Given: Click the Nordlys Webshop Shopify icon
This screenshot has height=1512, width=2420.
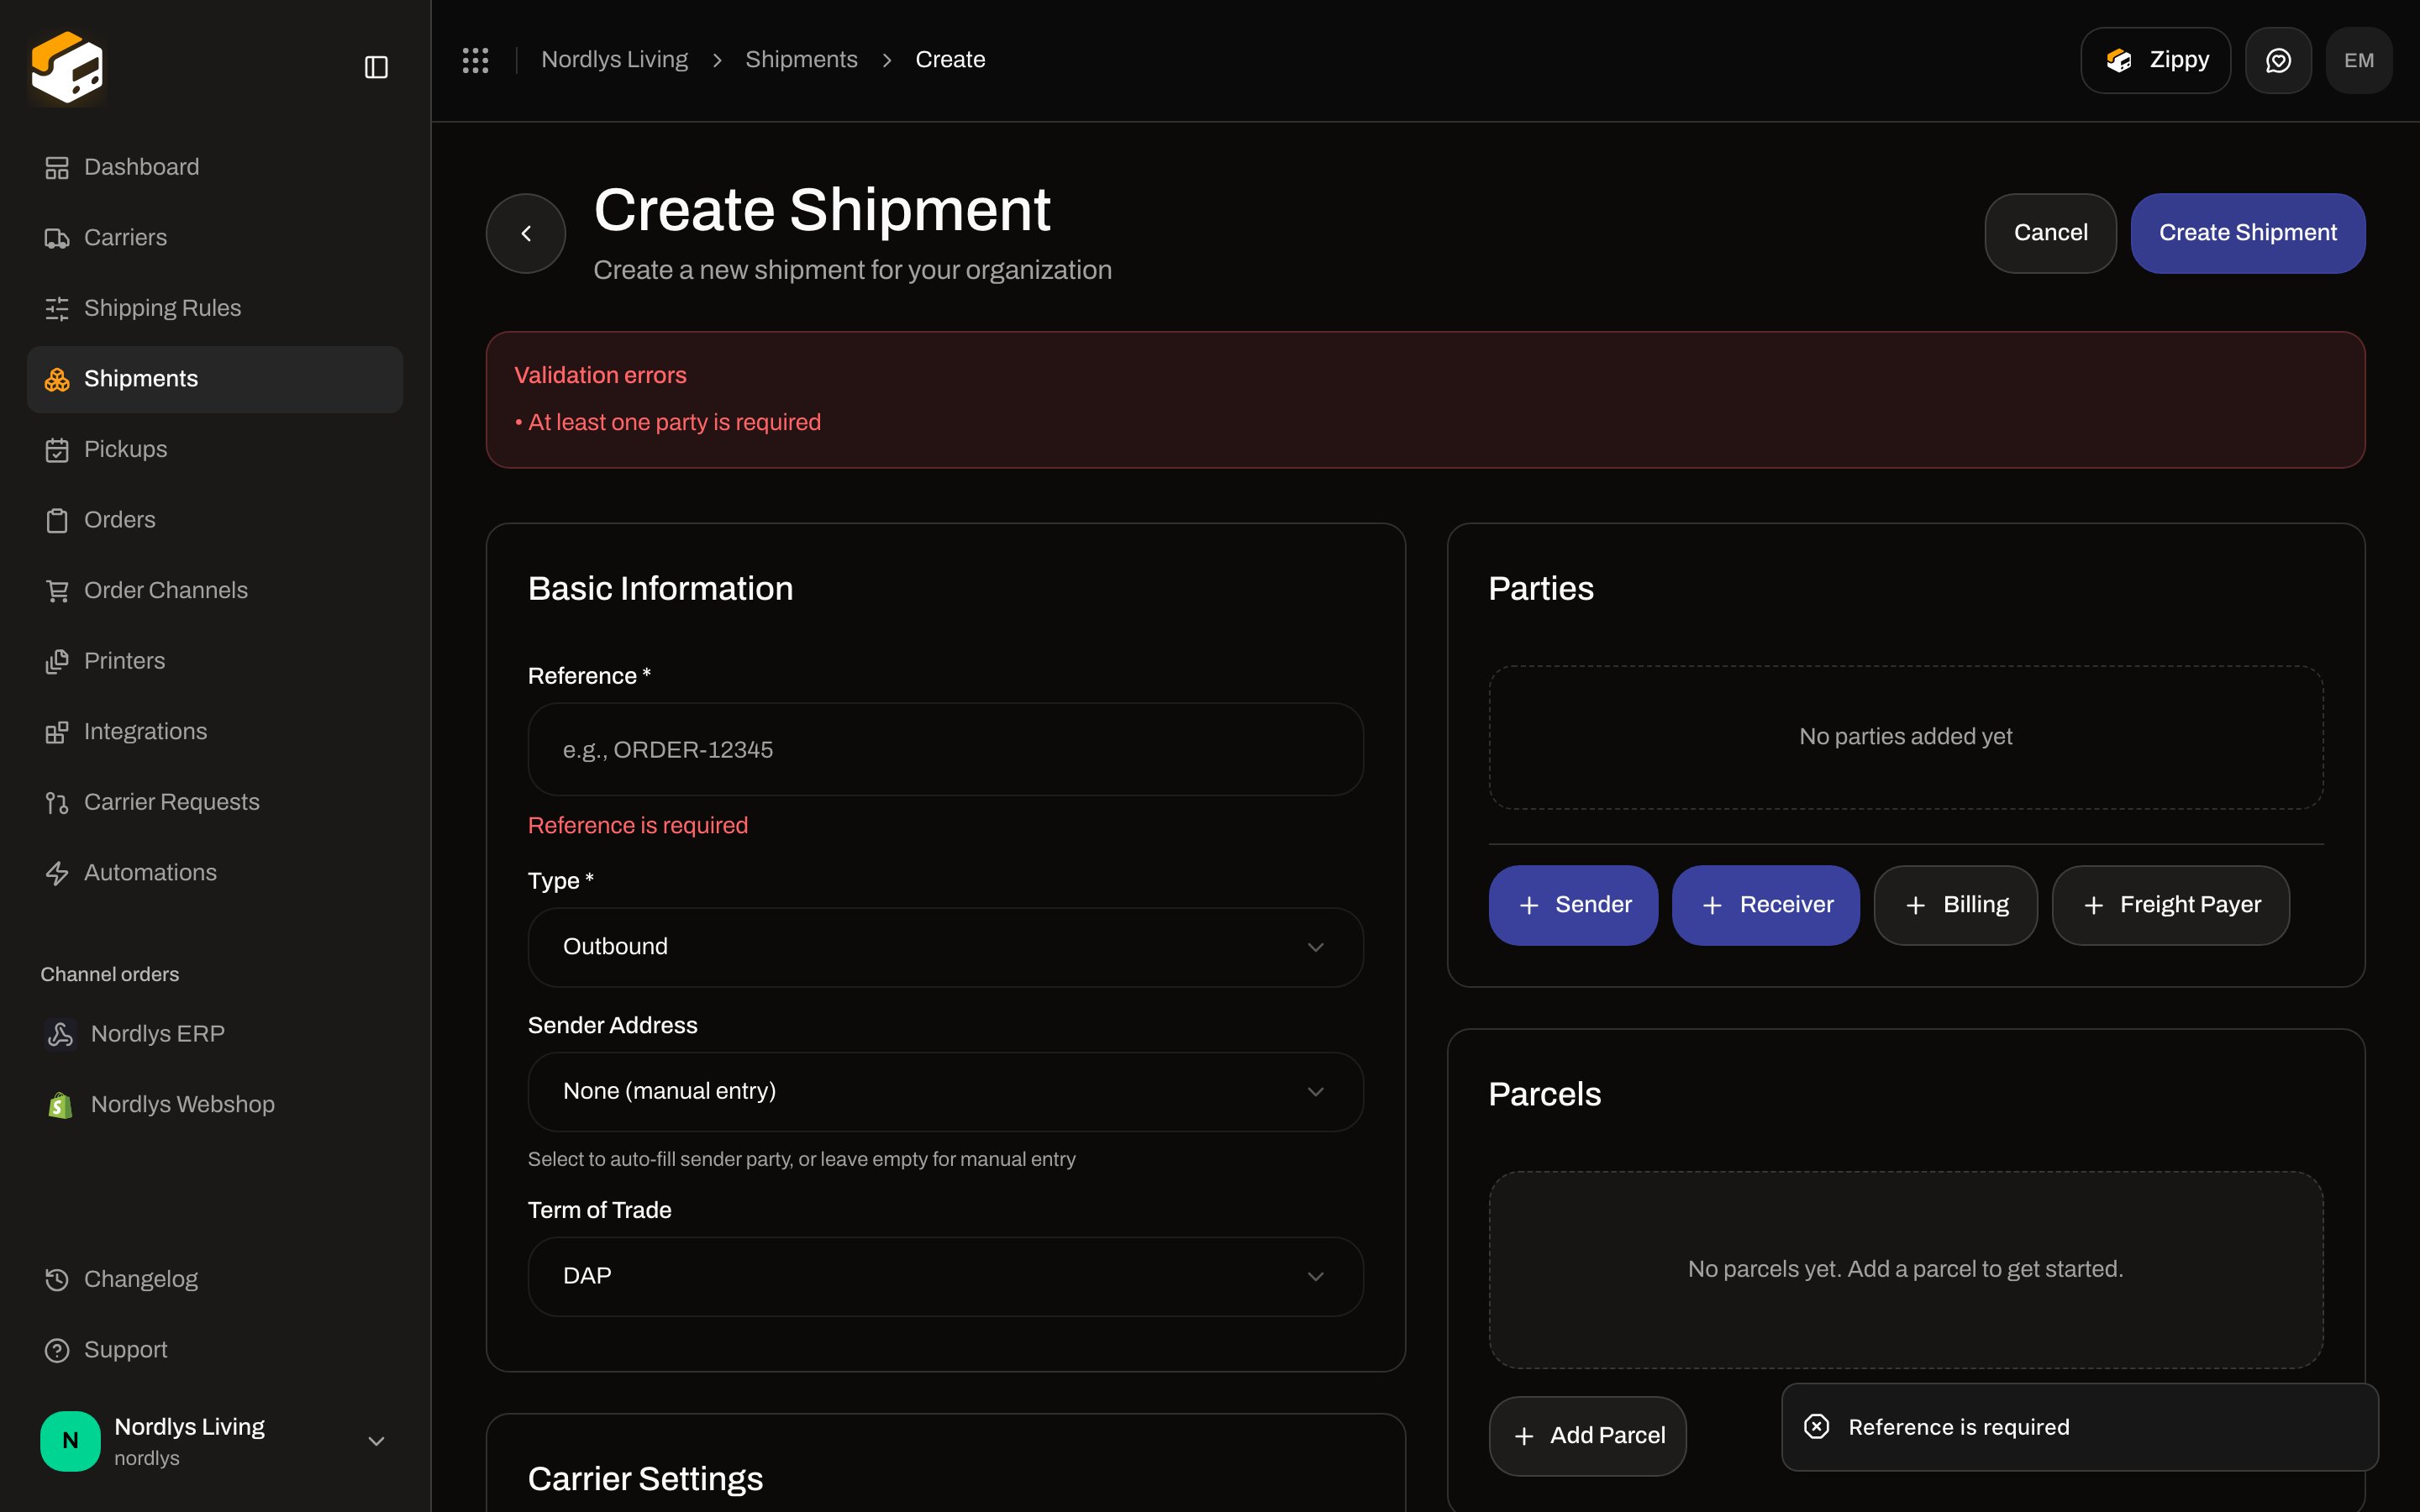Looking at the screenshot, I should [60, 1105].
